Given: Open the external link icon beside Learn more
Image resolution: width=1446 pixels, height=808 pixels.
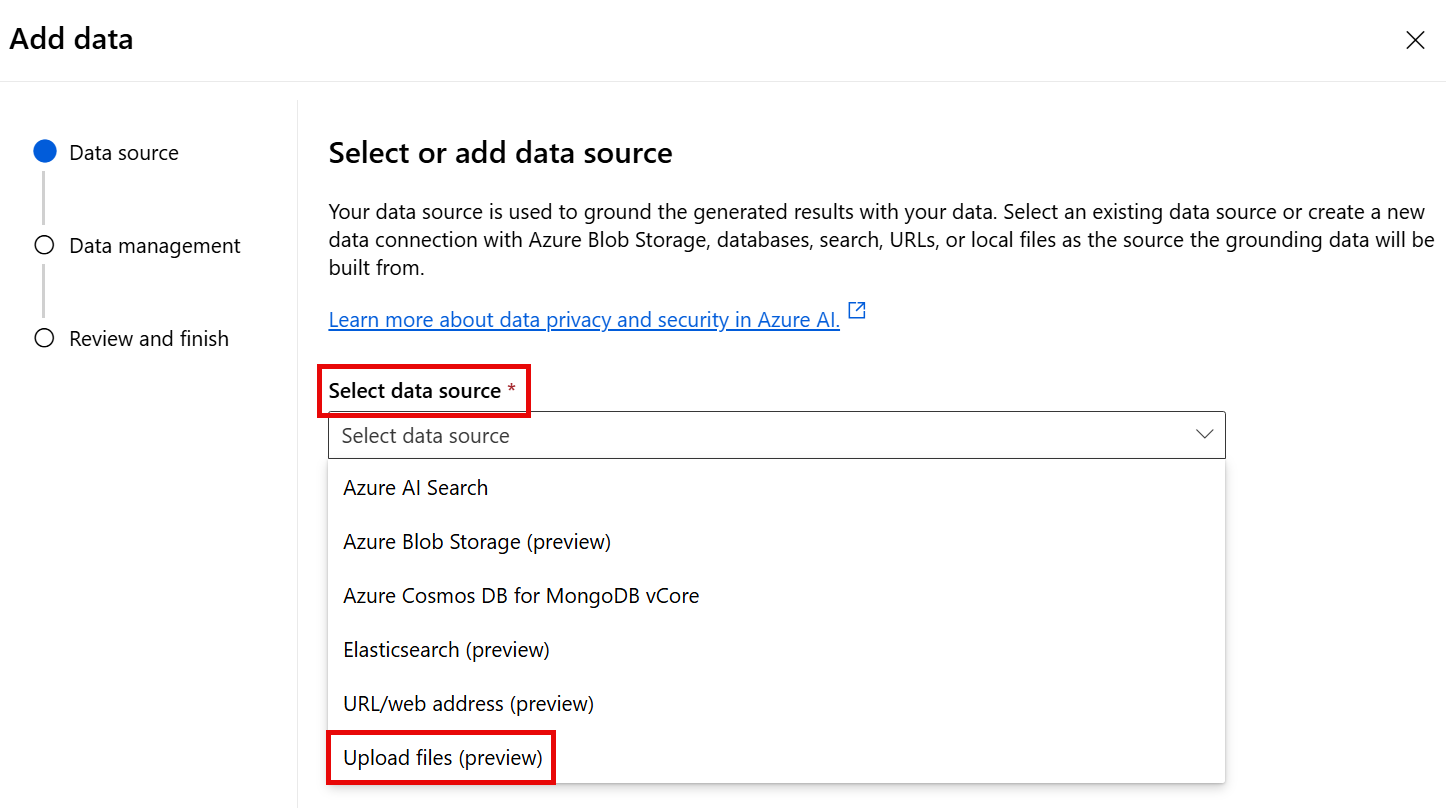Looking at the screenshot, I should (x=856, y=311).
